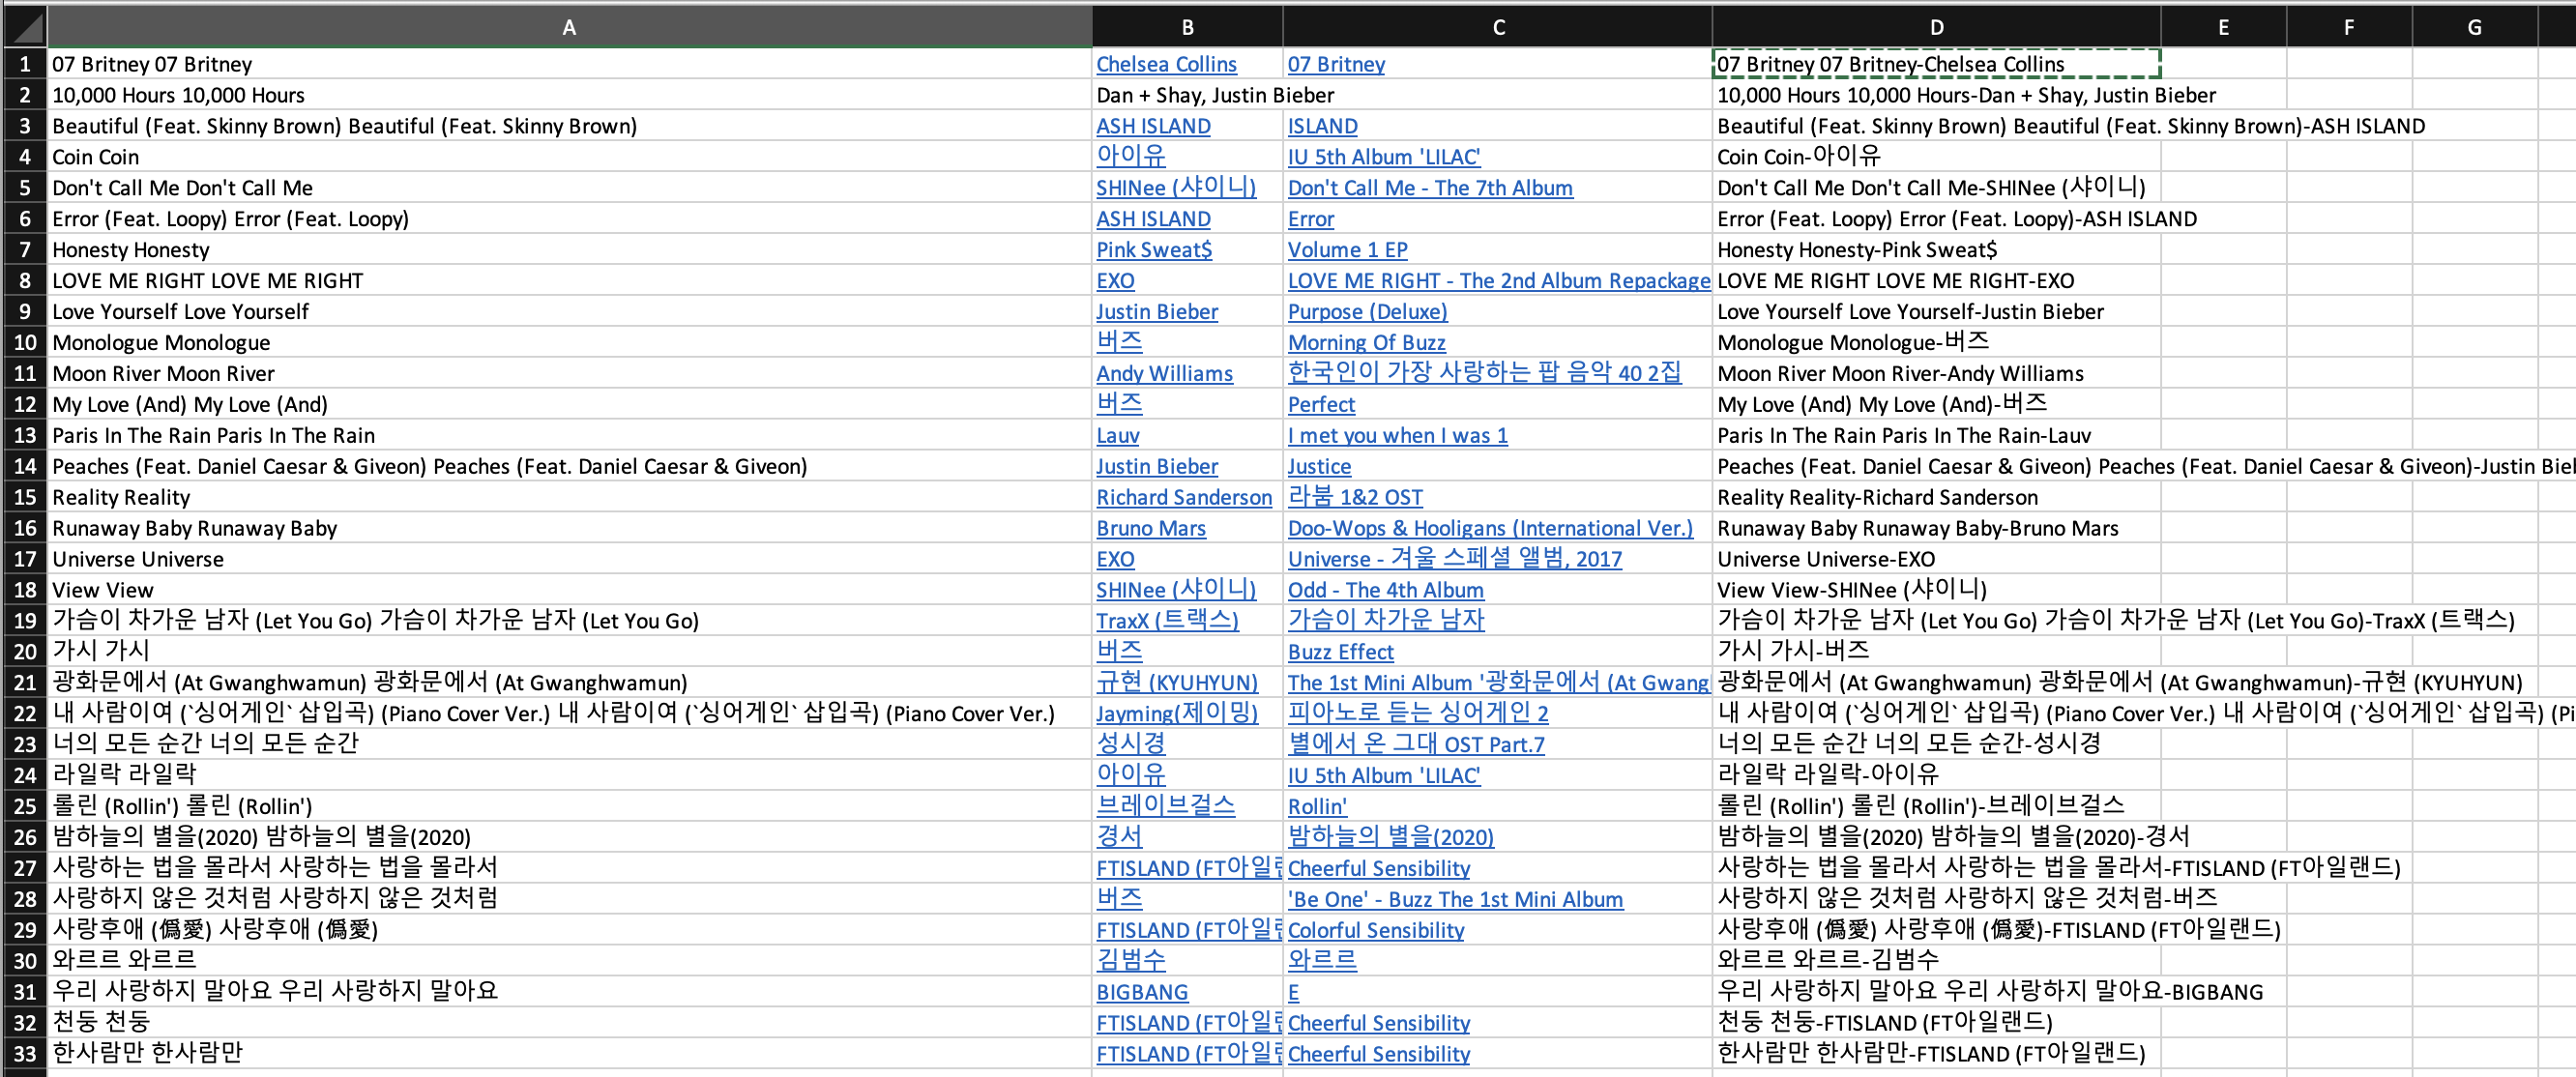2576x1077 pixels.
Task: Select column D header
Action: 1936,27
